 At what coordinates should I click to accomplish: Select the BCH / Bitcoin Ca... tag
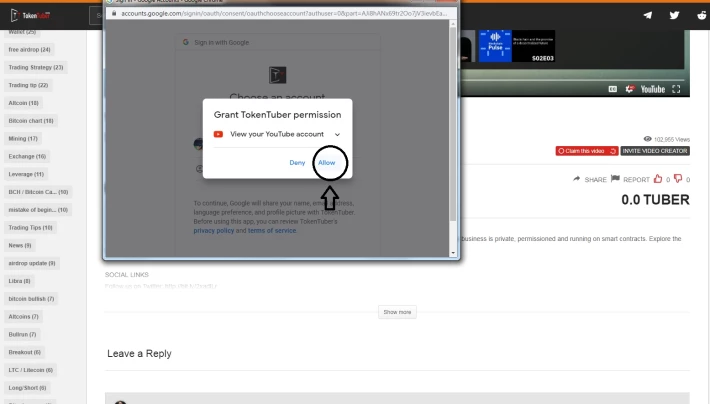tap(38, 192)
